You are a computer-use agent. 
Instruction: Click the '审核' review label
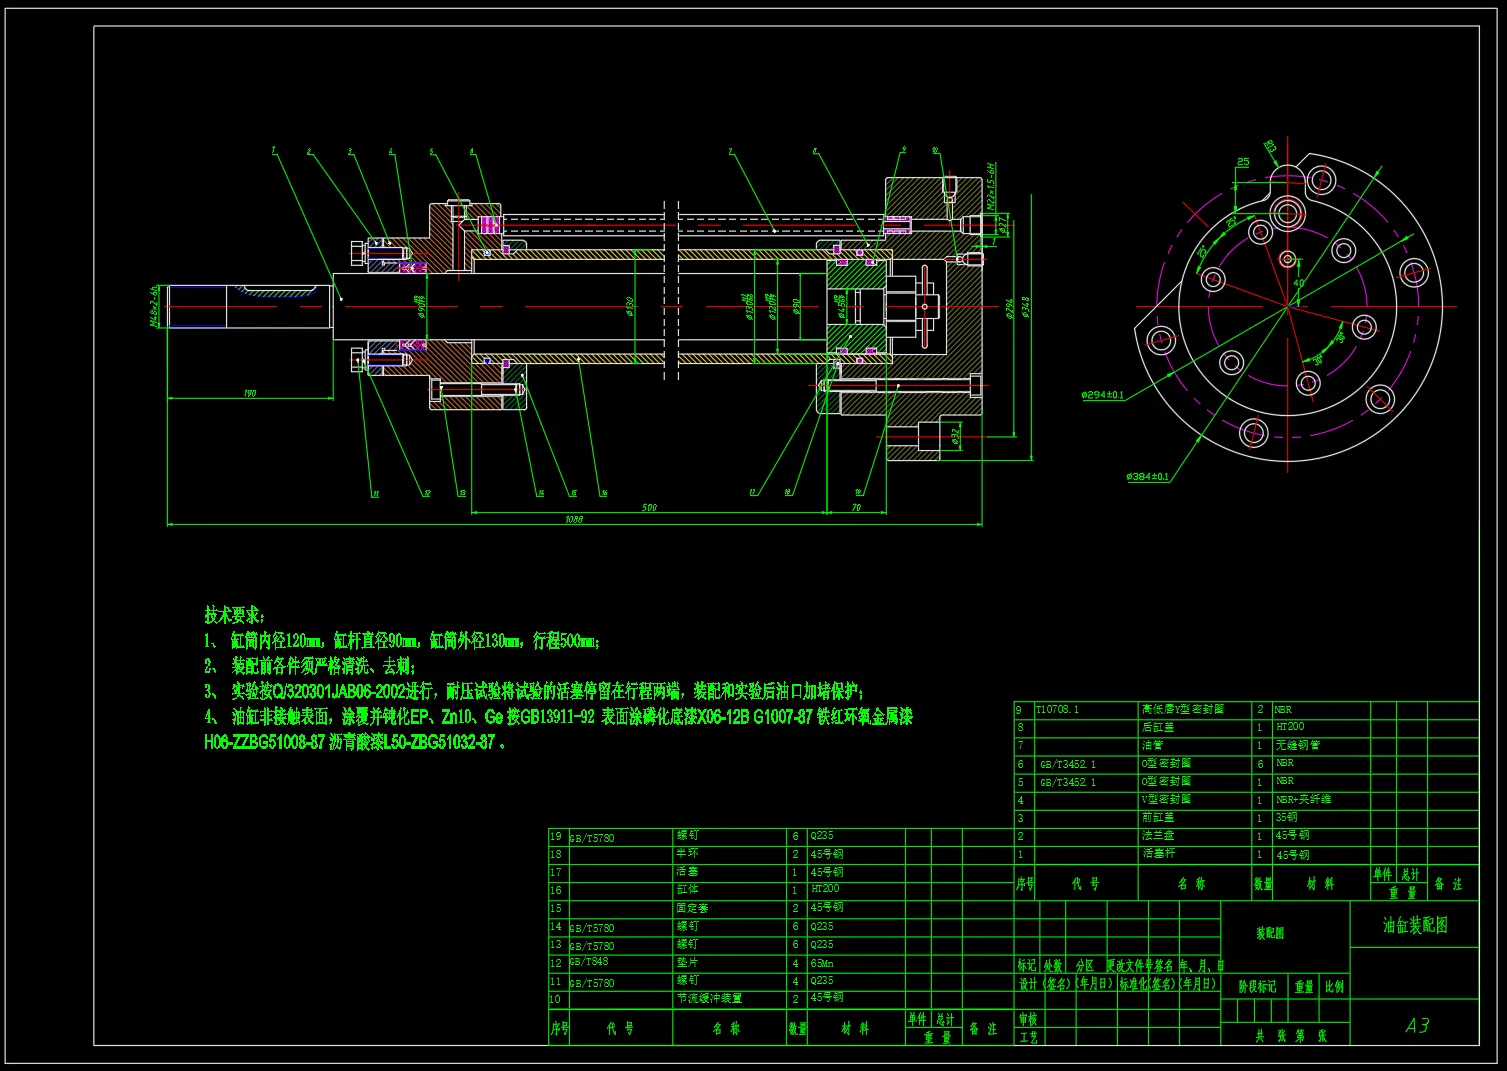coord(1027,1020)
